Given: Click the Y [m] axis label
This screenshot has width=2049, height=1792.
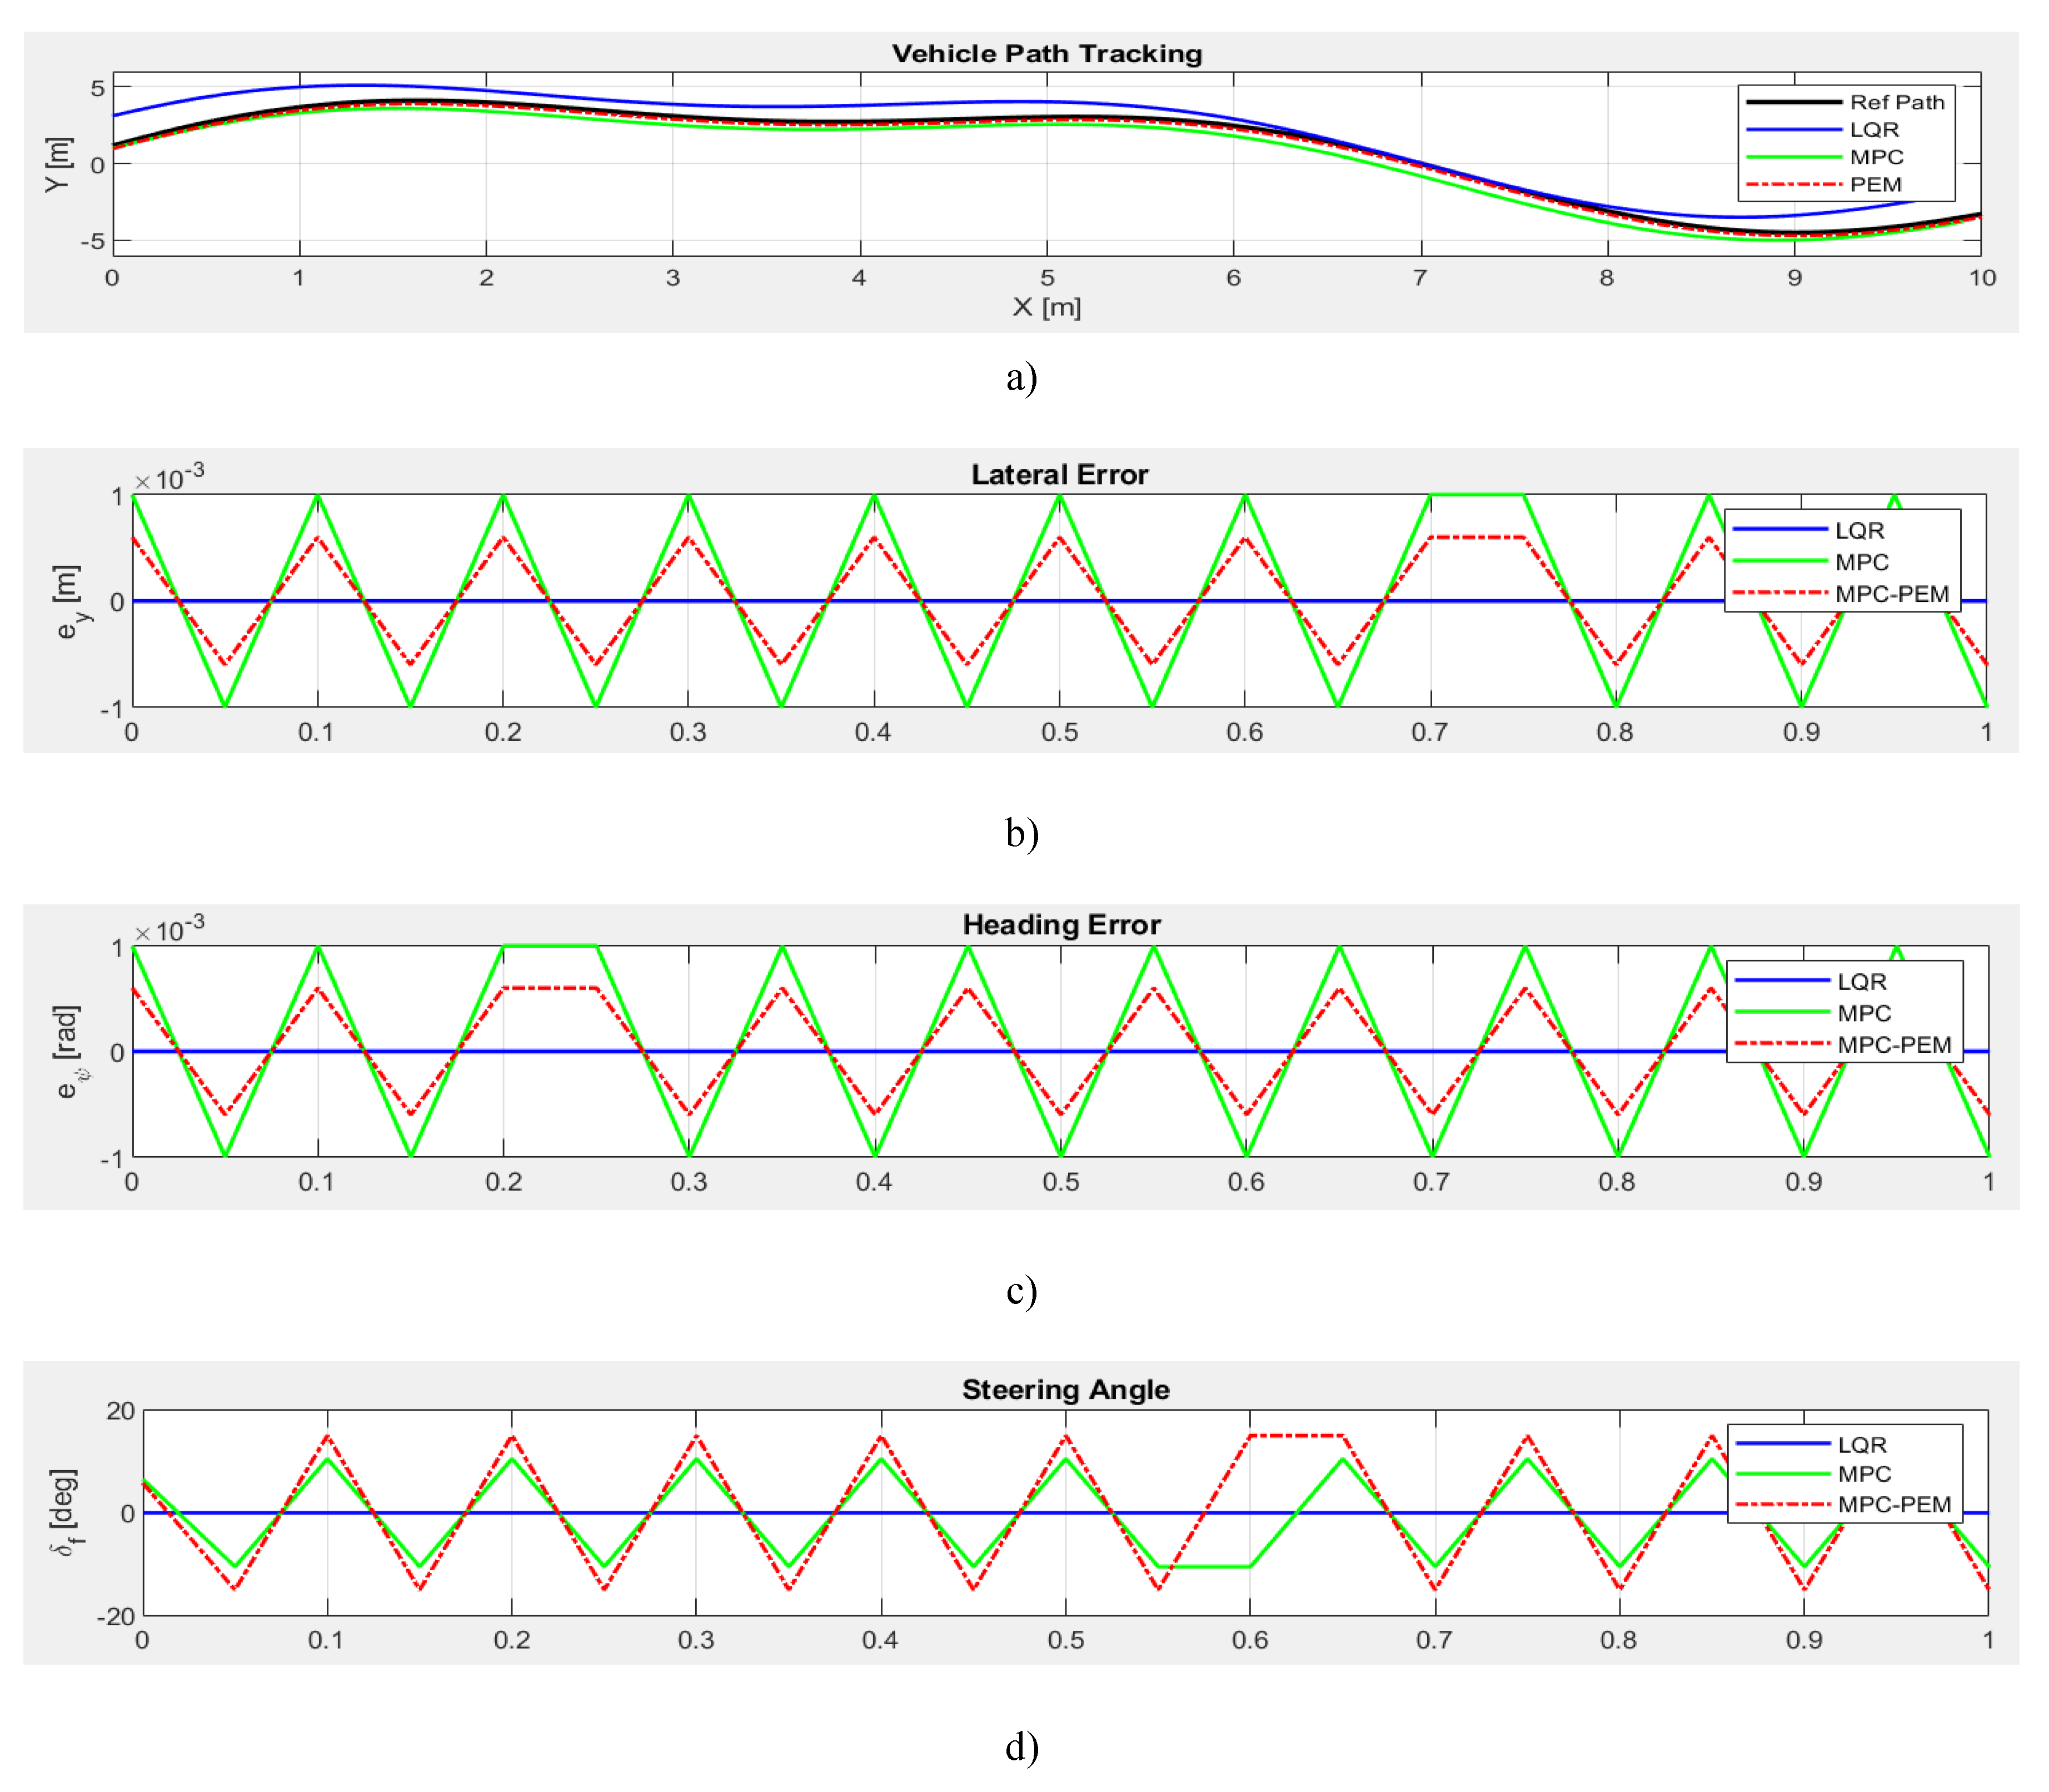Looking at the screenshot, I should 59,165.
